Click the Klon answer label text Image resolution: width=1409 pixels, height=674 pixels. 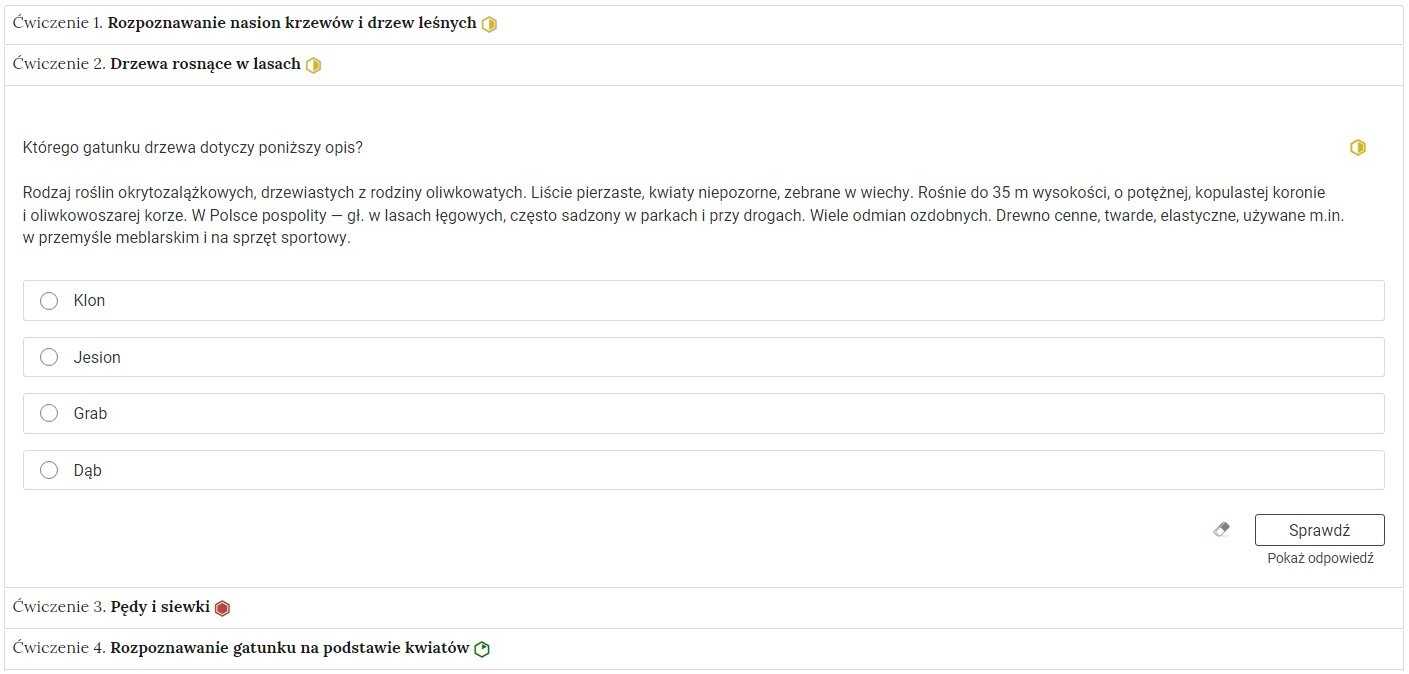89,301
